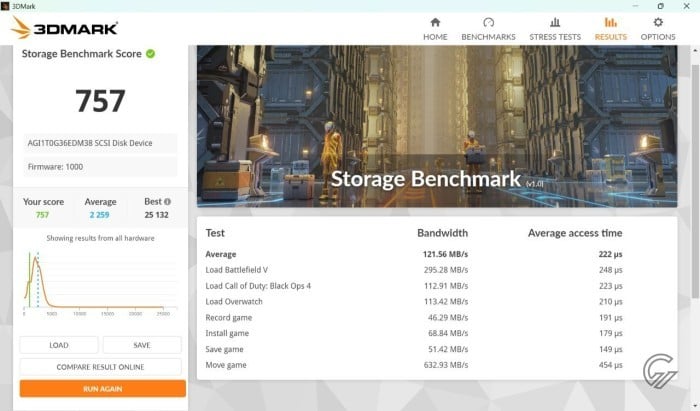Viewport: 700px width, 411px height.
Task: Click the LOAD button
Action: 58,345
